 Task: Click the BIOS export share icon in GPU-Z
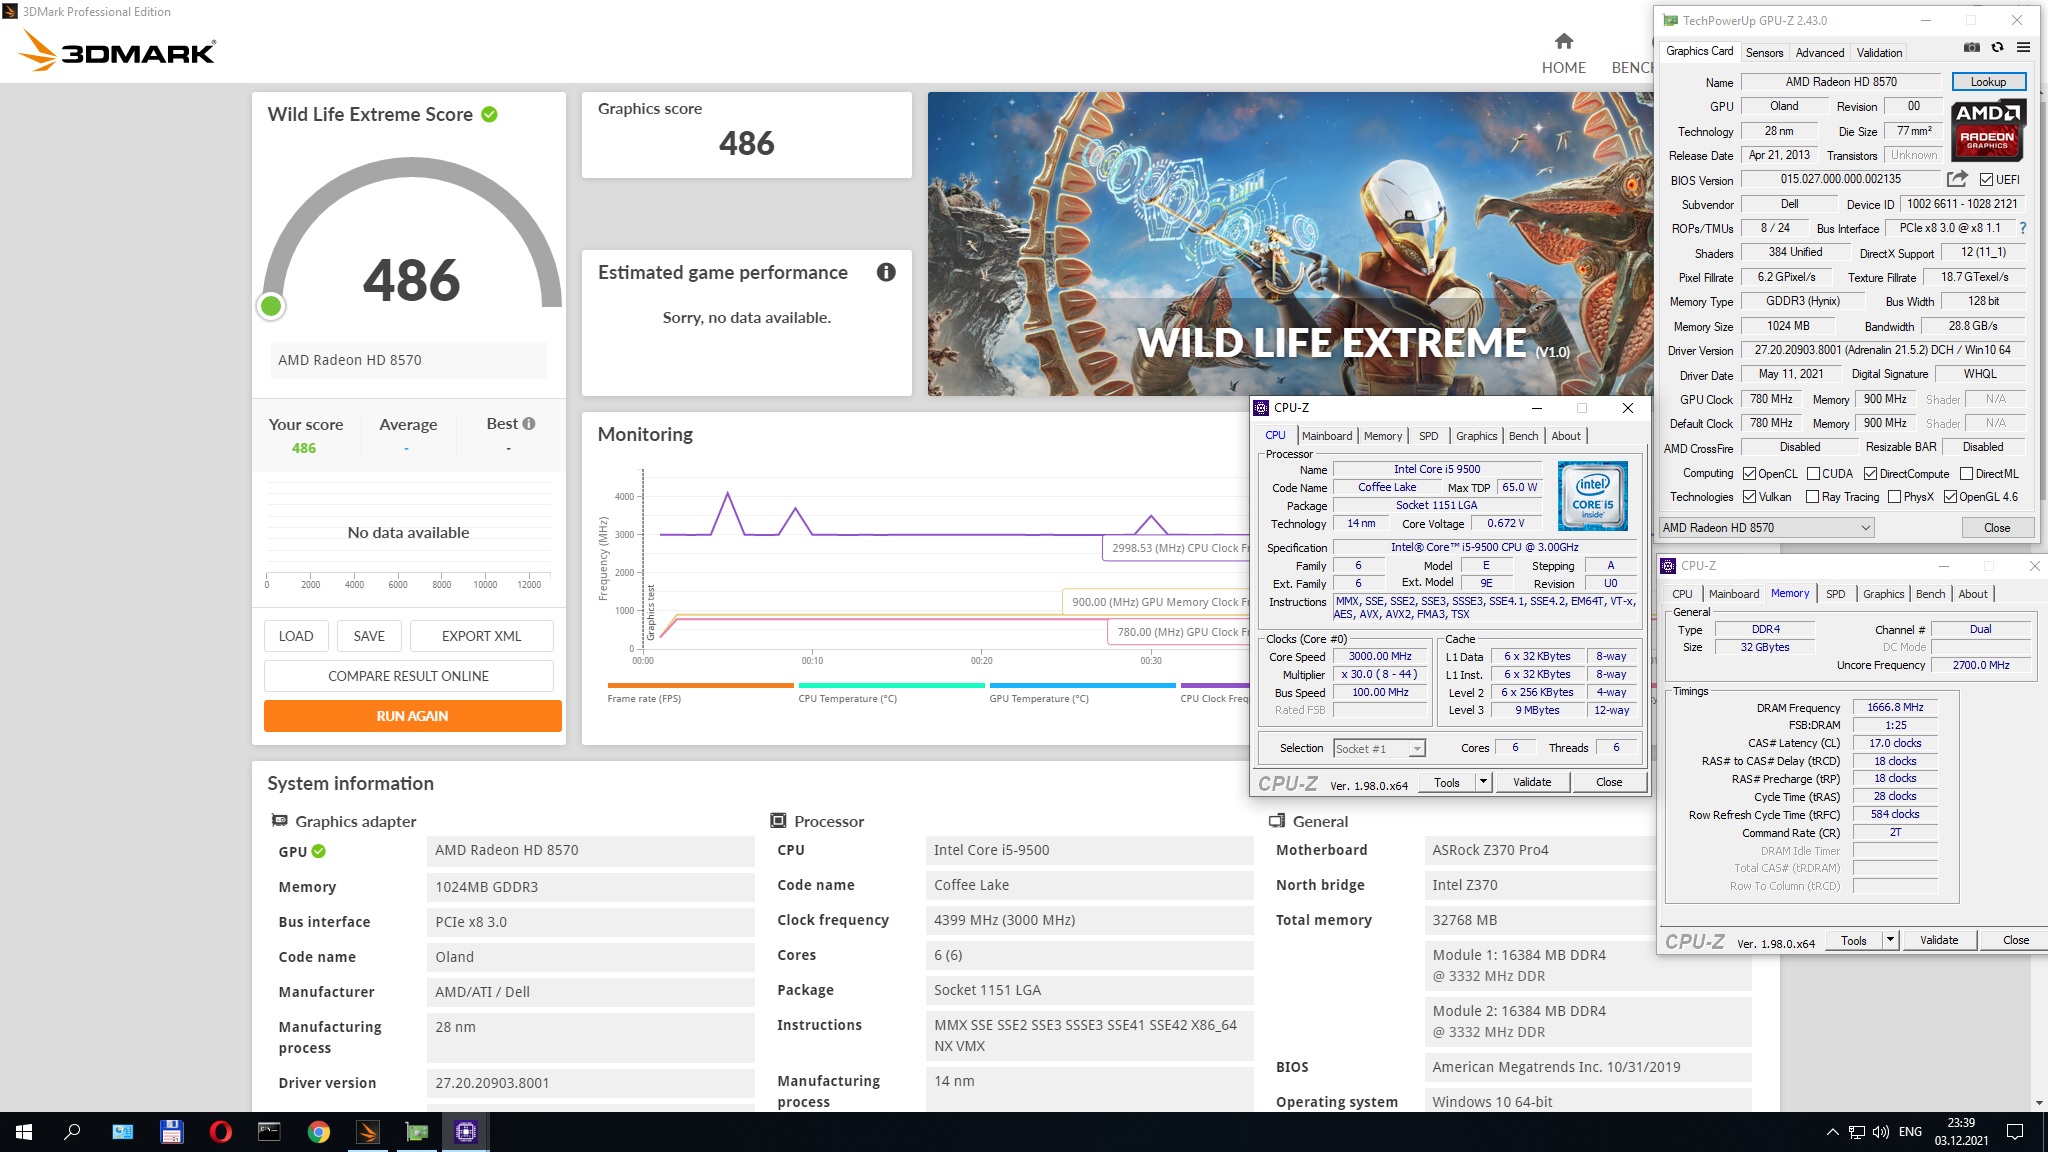[x=1957, y=179]
